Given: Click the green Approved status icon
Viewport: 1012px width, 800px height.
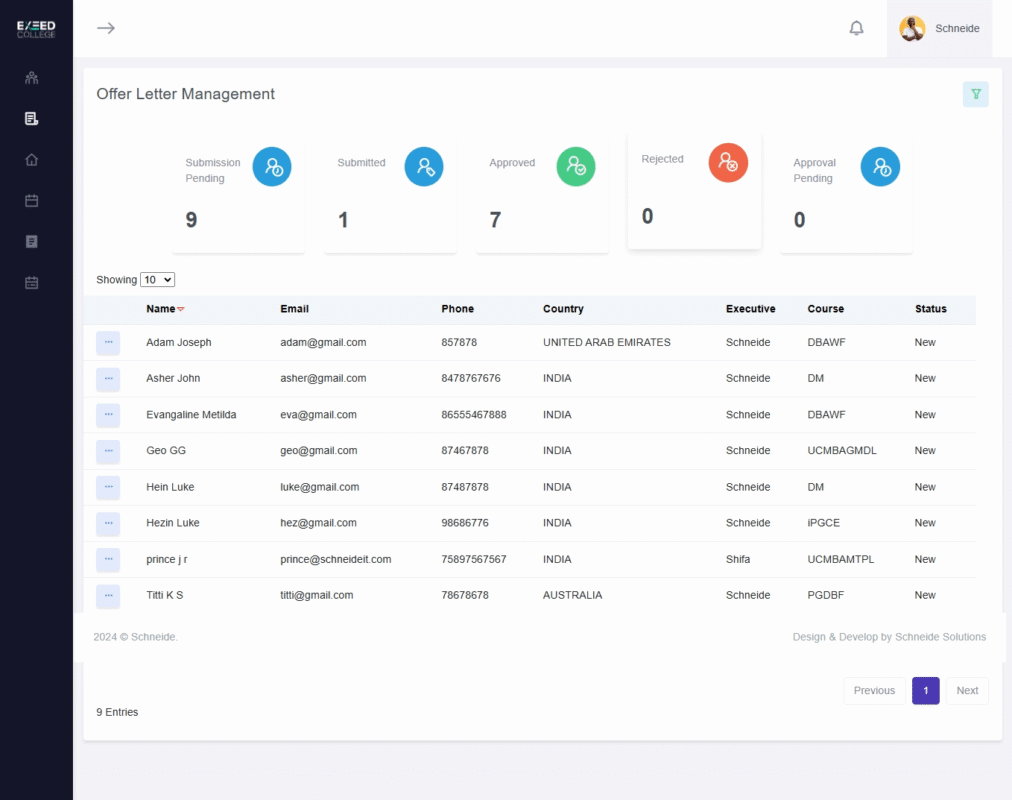Looking at the screenshot, I should click(x=576, y=167).
